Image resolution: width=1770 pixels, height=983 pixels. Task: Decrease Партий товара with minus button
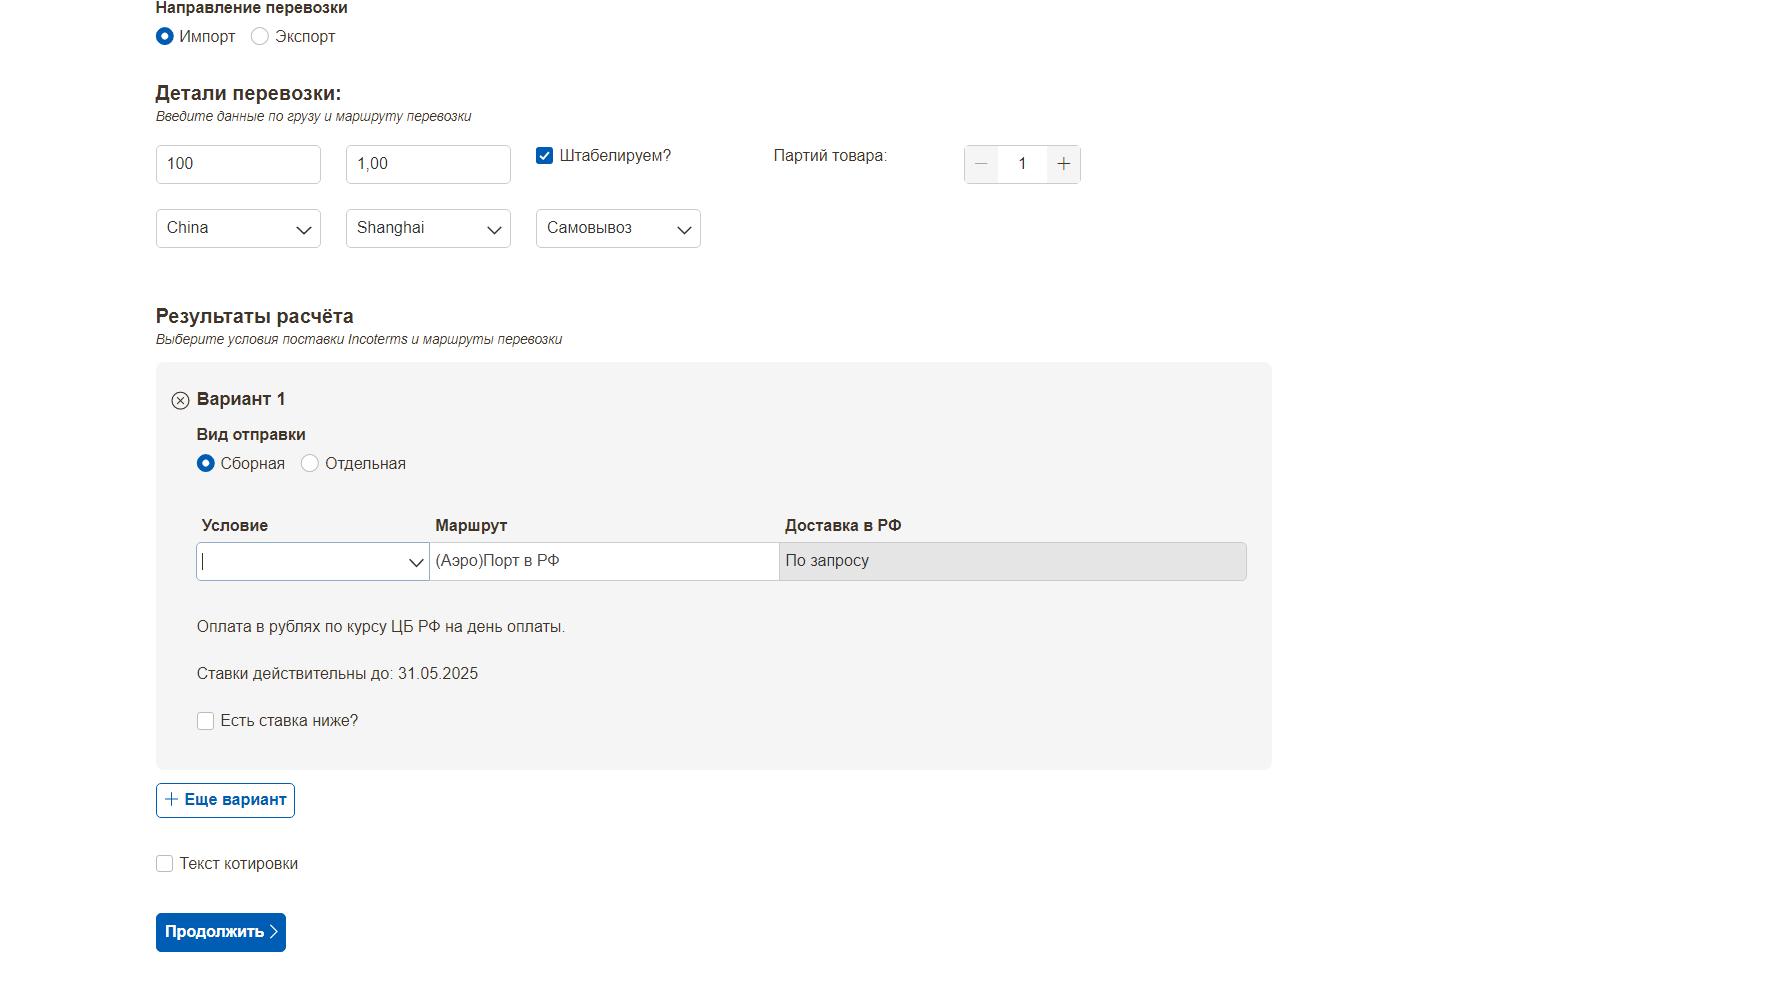point(981,164)
